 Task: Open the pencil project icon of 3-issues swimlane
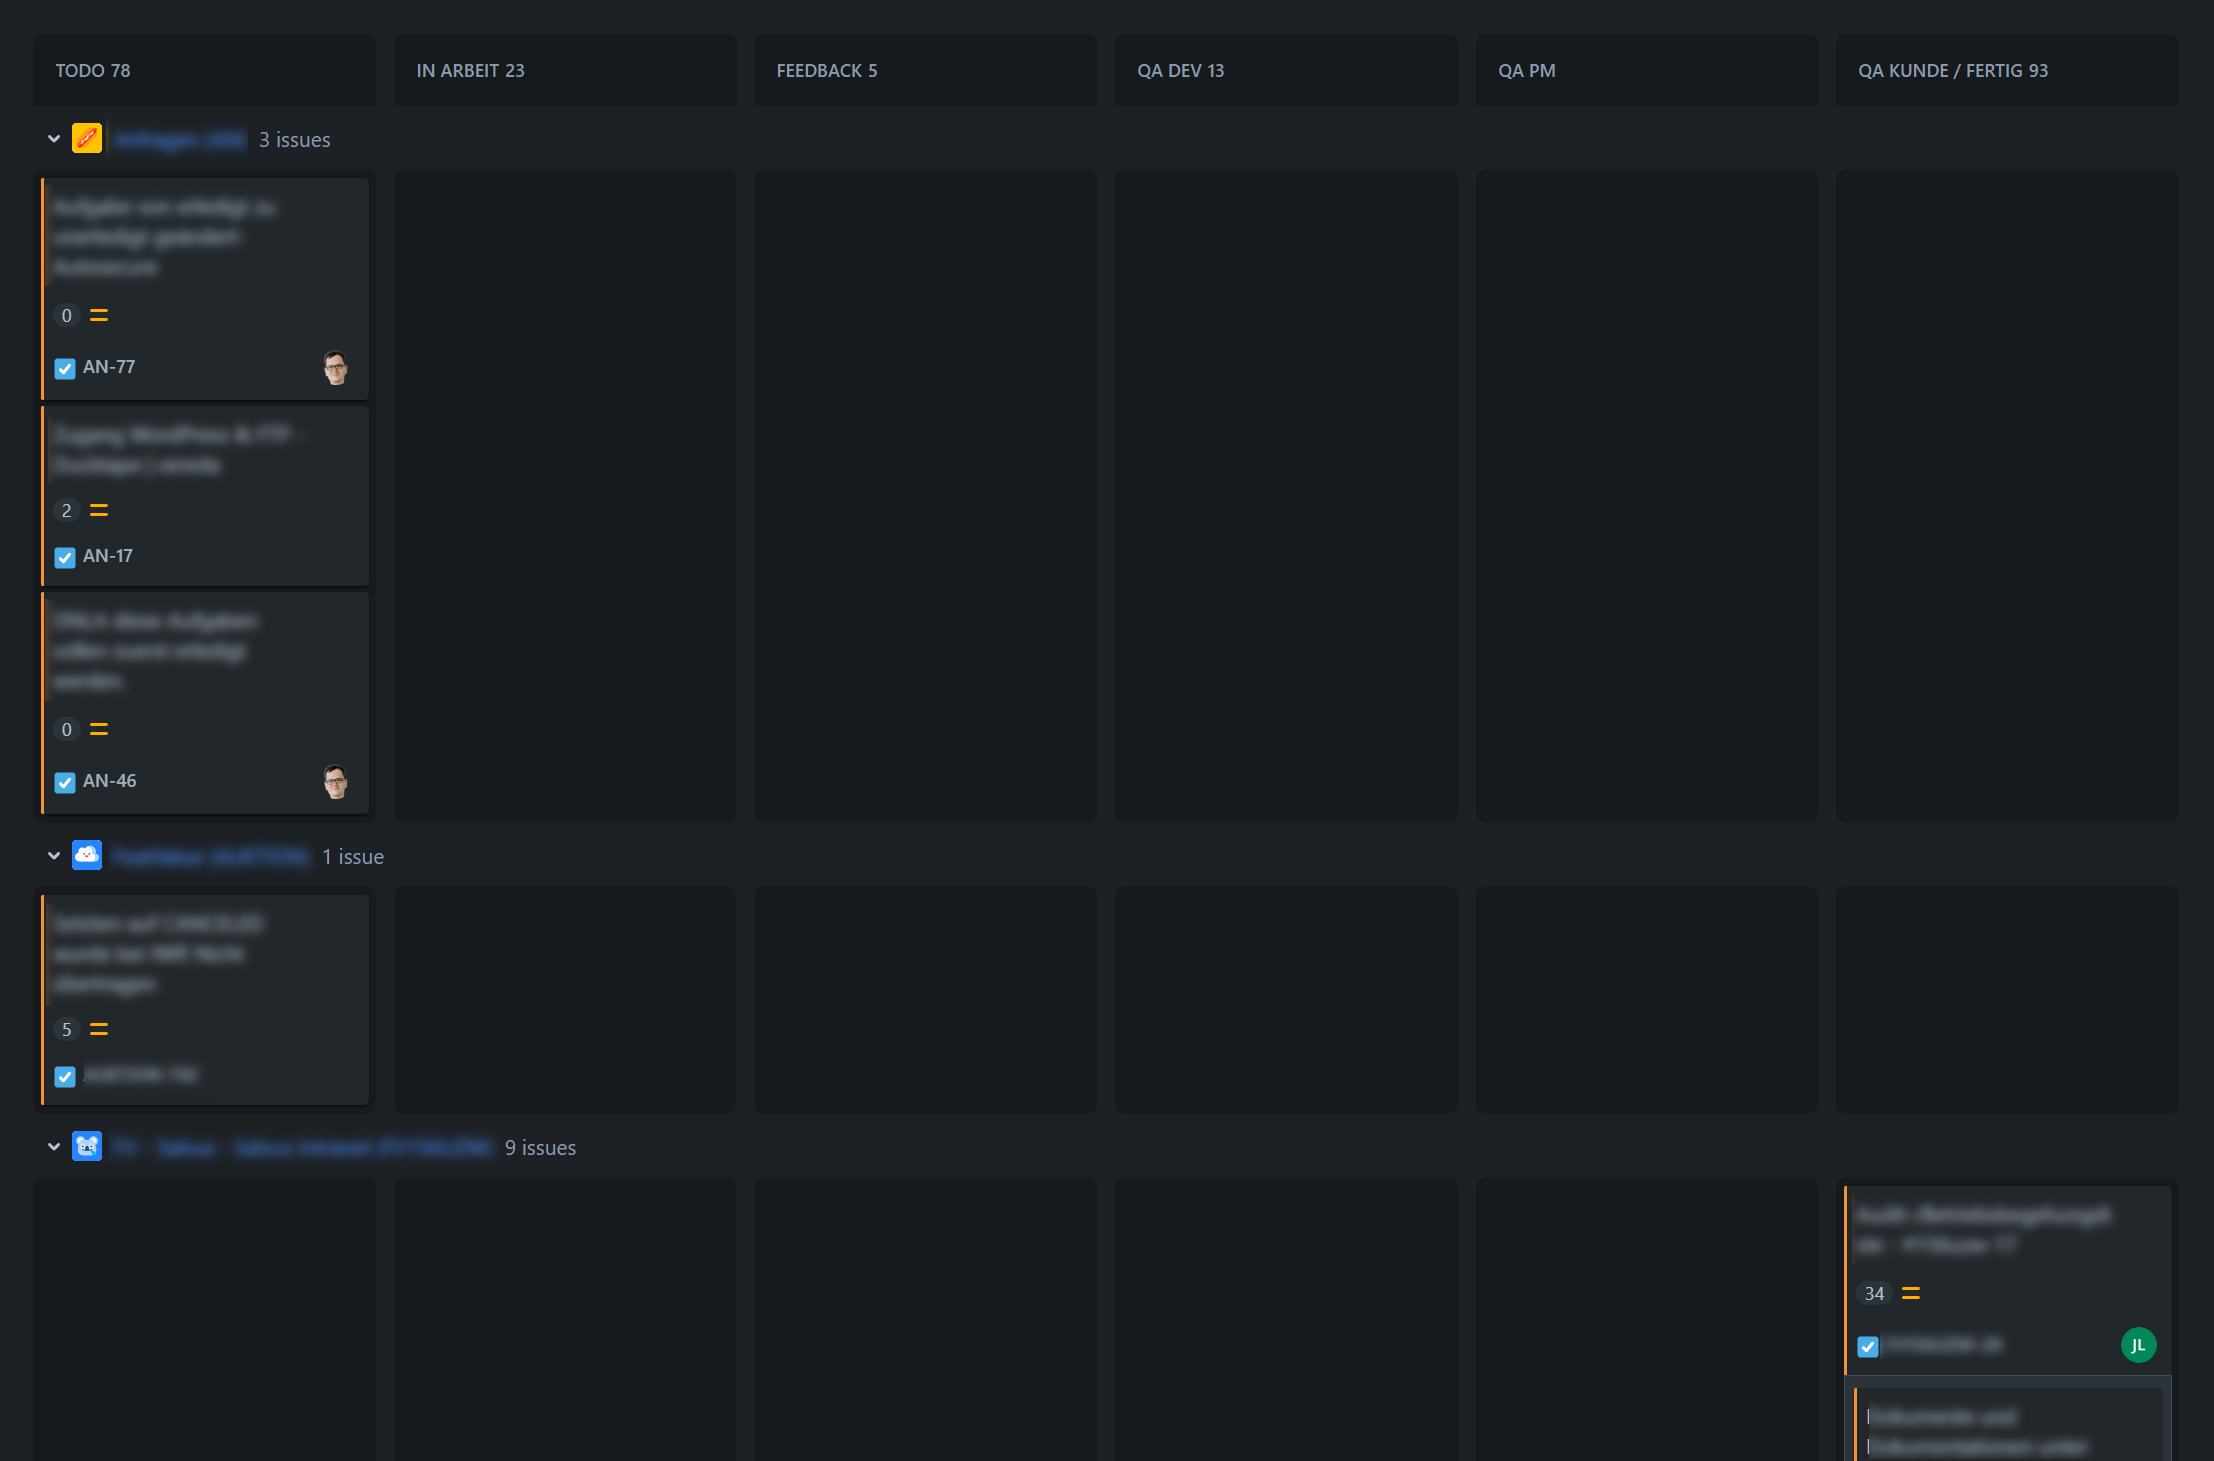pos(87,138)
